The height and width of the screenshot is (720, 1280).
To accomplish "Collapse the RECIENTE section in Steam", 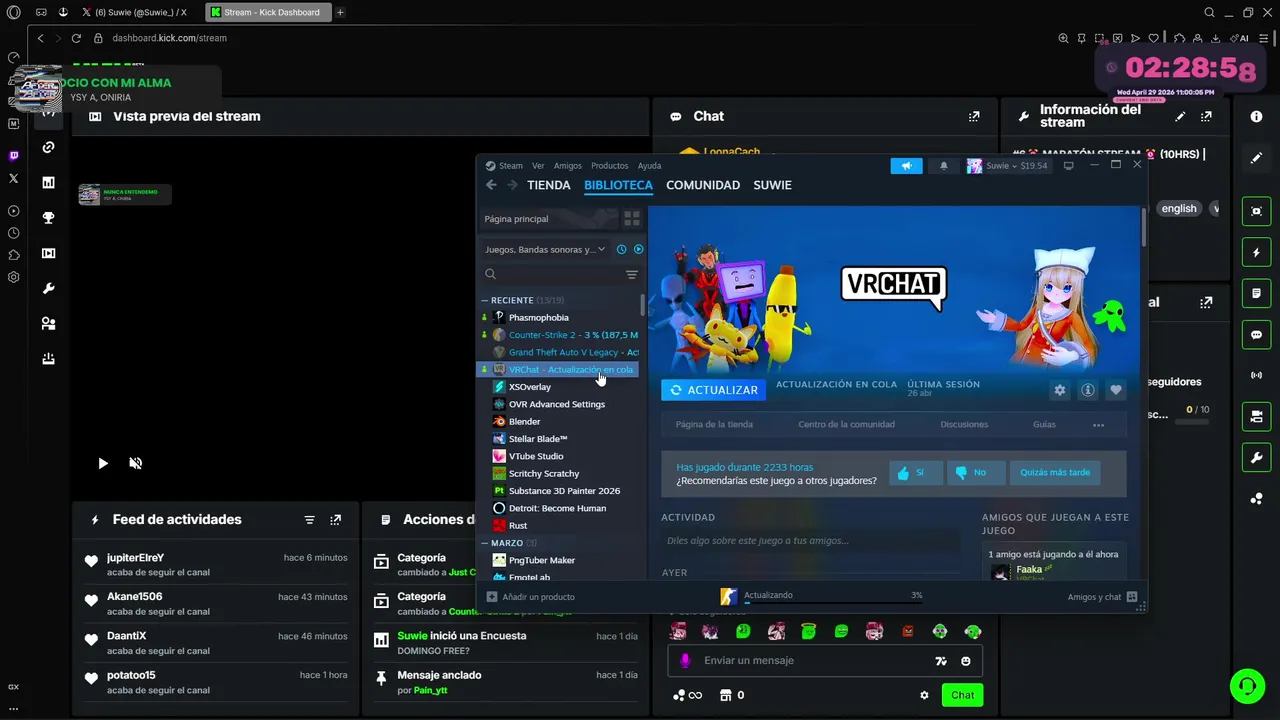I will (x=484, y=300).
